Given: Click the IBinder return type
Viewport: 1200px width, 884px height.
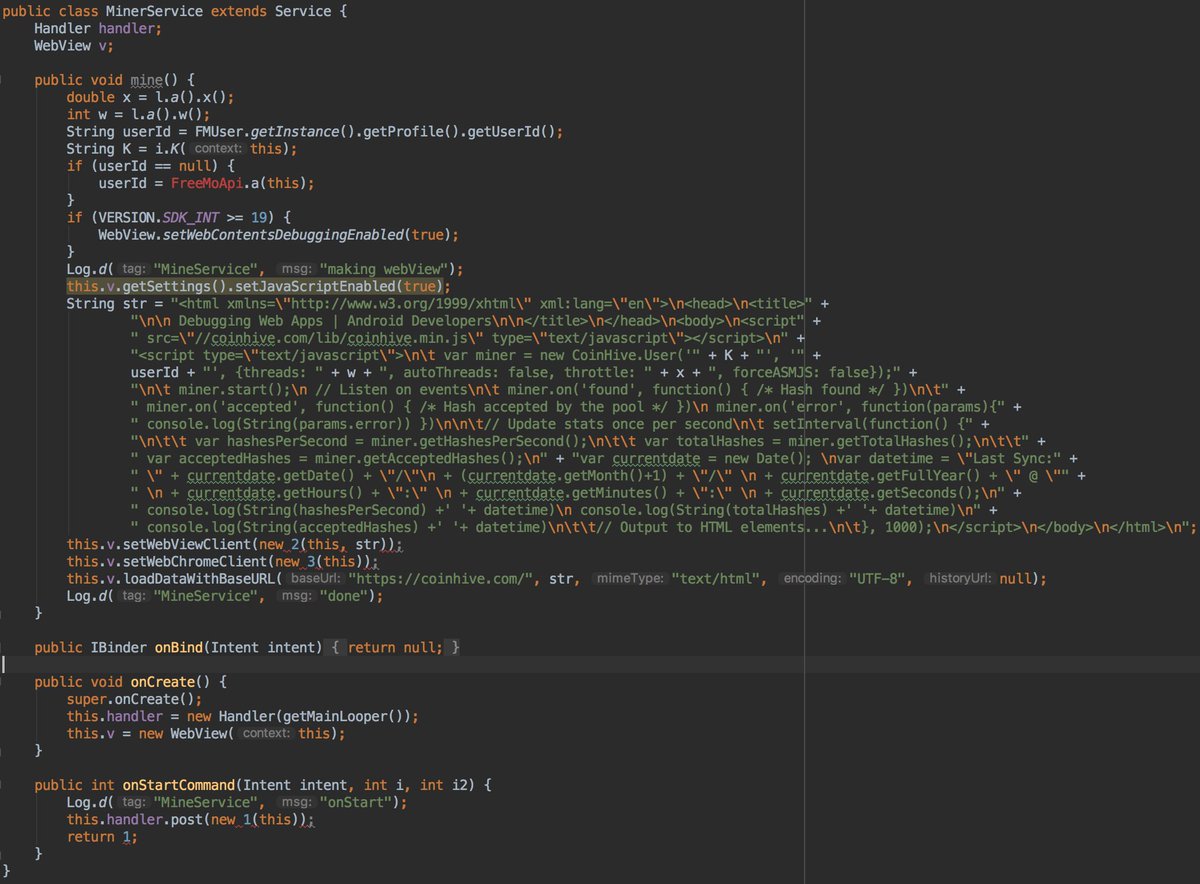Looking at the screenshot, I should (118, 647).
